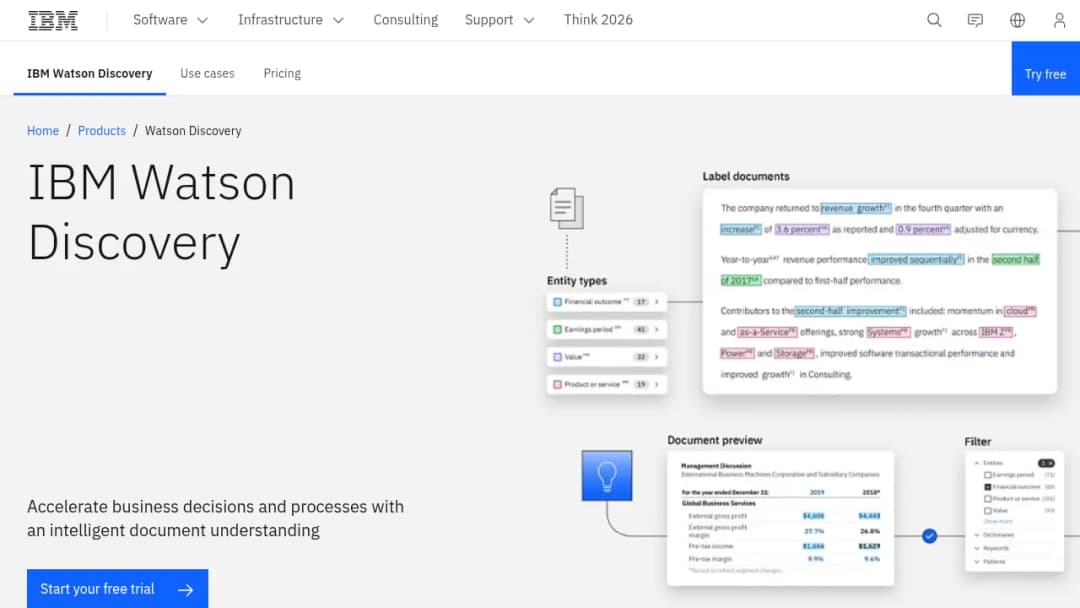
Task: Click highlighted 'second half' green label
Action: (x=1015, y=260)
